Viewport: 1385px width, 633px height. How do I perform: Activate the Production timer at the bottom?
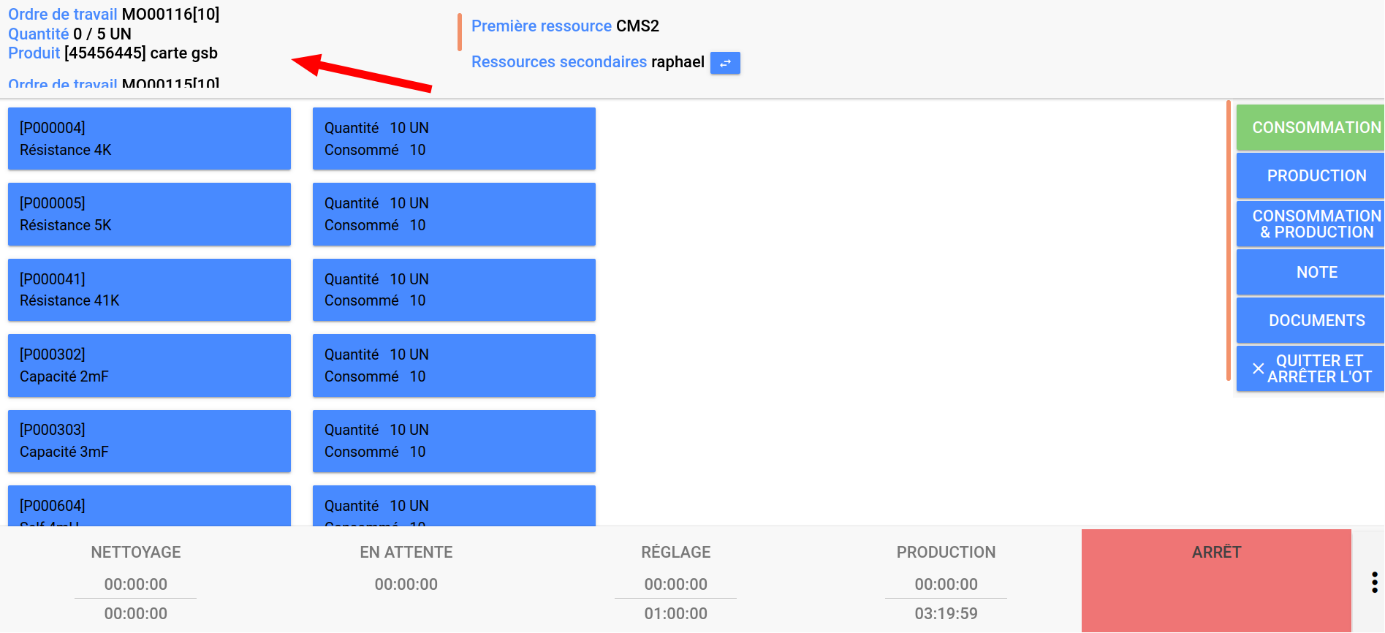tap(946, 580)
